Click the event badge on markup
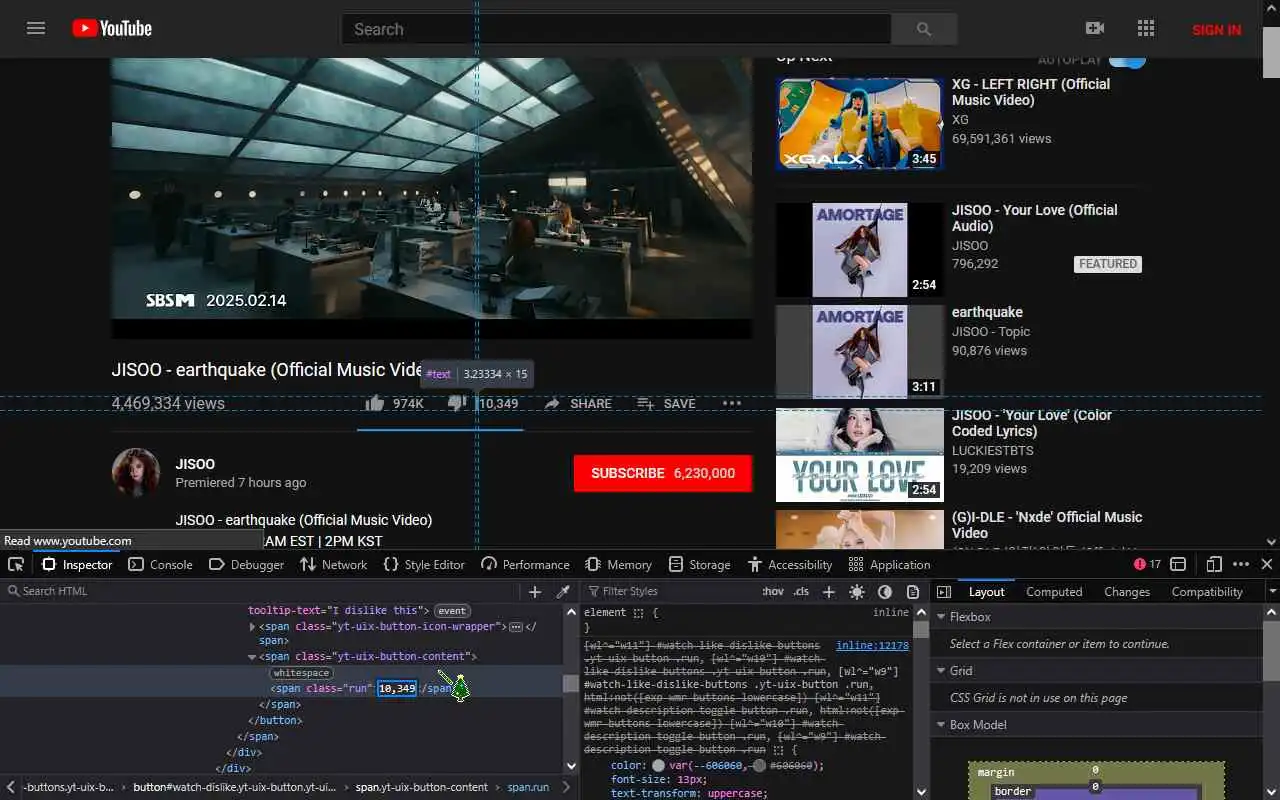 click(x=452, y=611)
